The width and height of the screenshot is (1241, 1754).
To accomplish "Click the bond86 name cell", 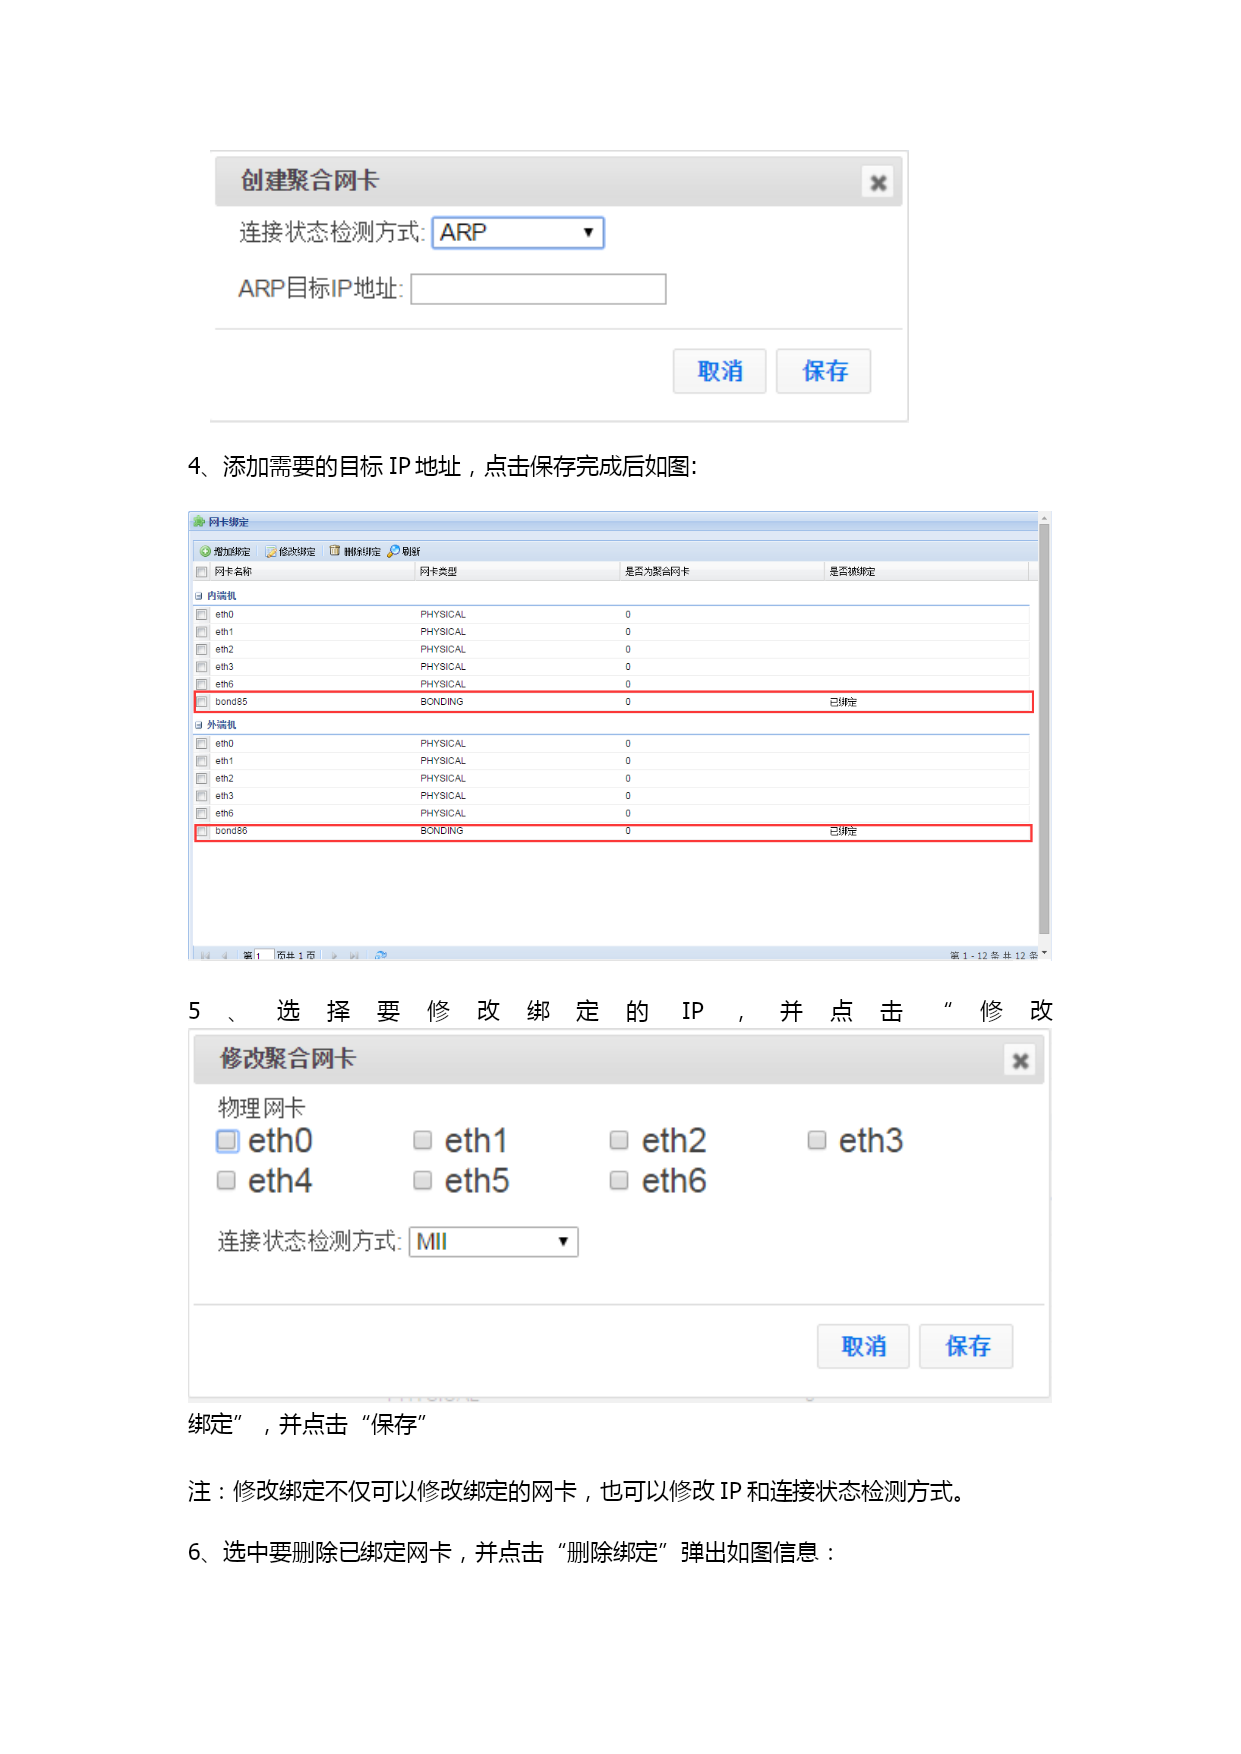I will pos(231,831).
